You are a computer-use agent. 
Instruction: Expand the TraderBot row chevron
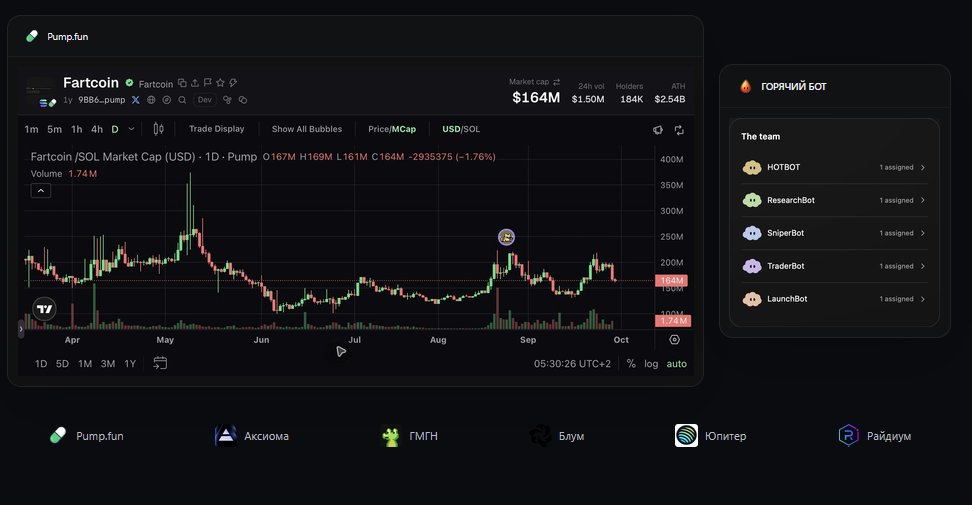923,266
